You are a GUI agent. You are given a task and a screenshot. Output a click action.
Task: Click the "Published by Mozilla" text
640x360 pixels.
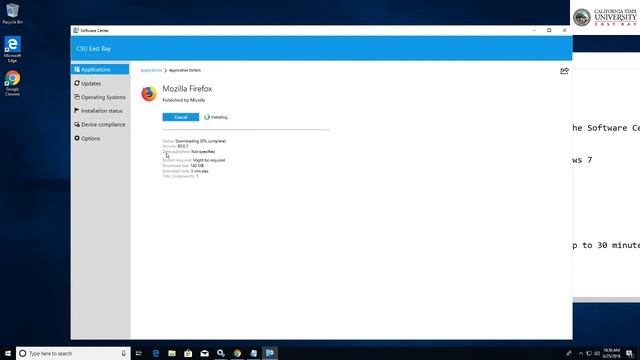pyautogui.click(x=184, y=100)
